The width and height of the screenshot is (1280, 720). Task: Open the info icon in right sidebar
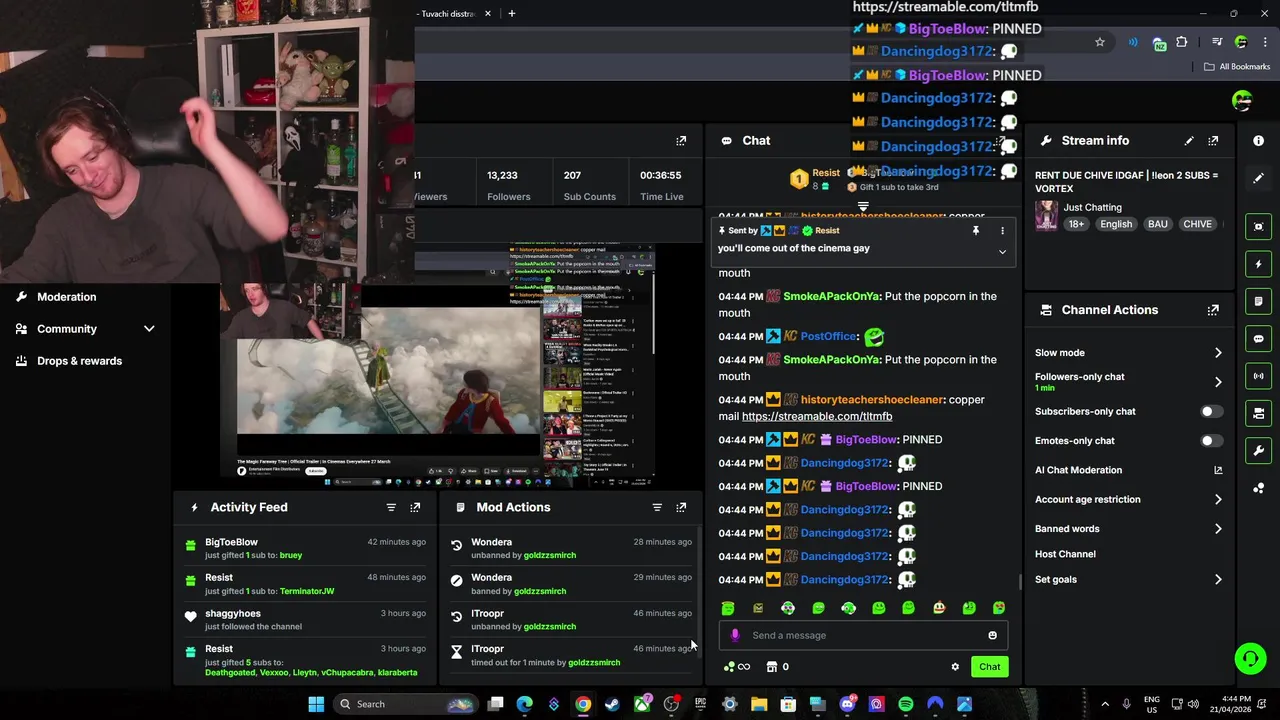(x=1259, y=141)
